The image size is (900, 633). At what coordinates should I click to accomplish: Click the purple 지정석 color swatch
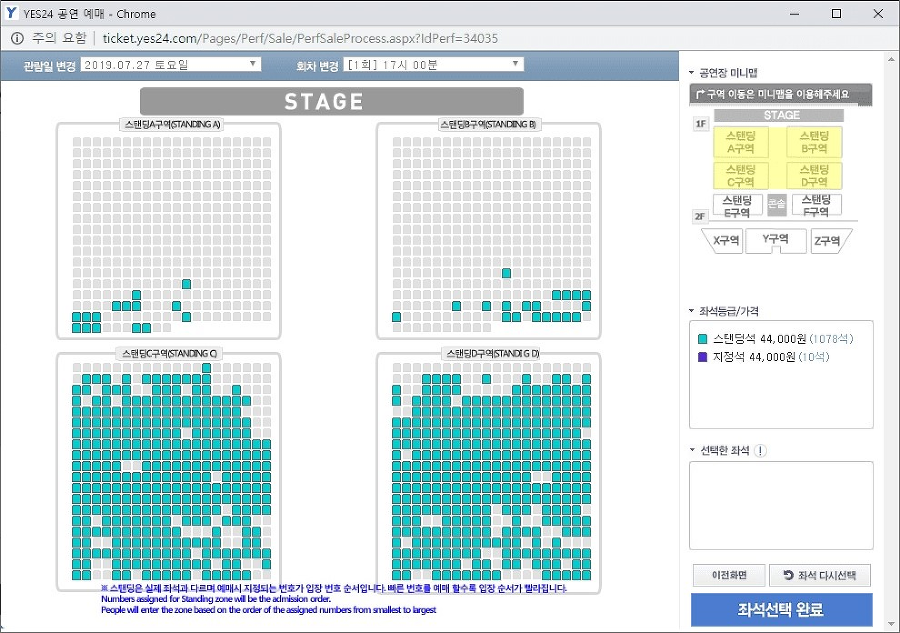pos(703,356)
